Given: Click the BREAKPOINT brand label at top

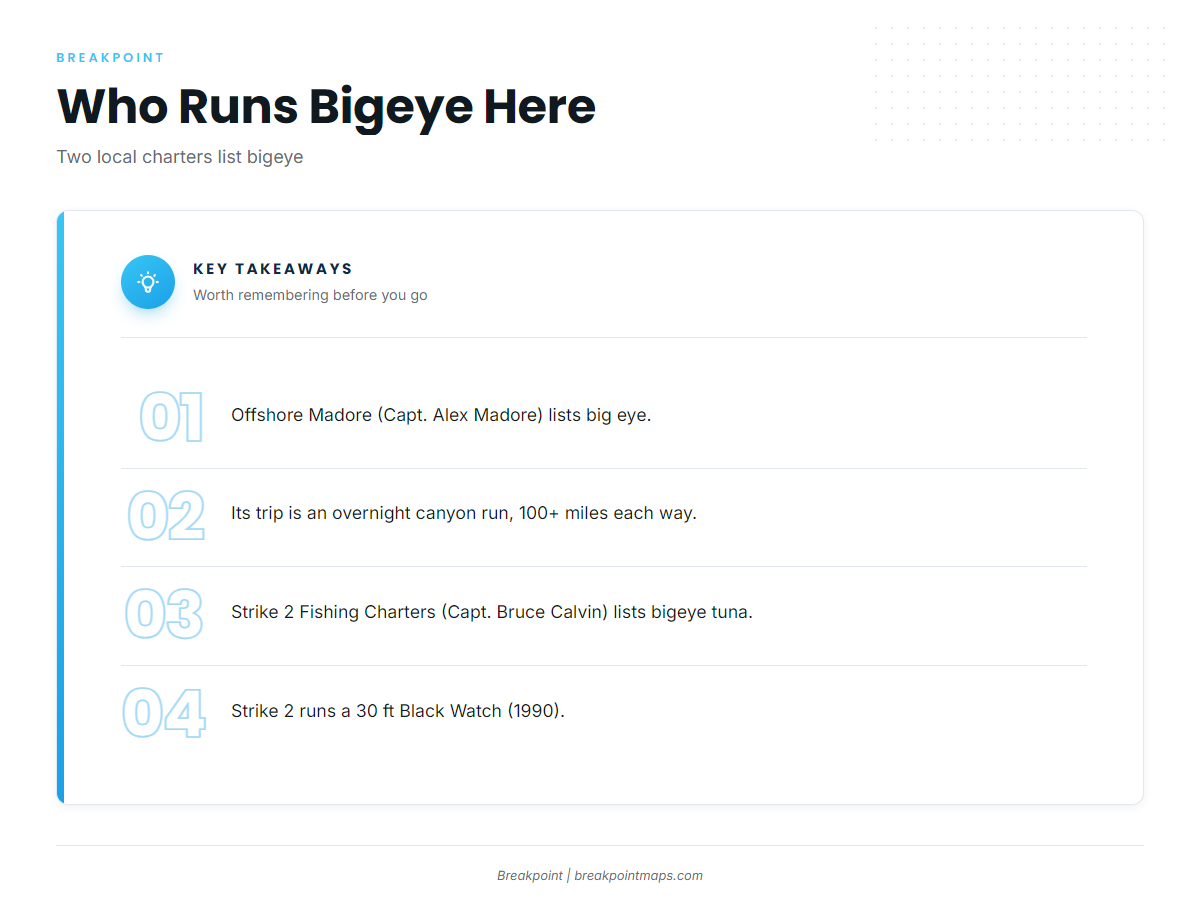Looking at the screenshot, I should point(110,58).
